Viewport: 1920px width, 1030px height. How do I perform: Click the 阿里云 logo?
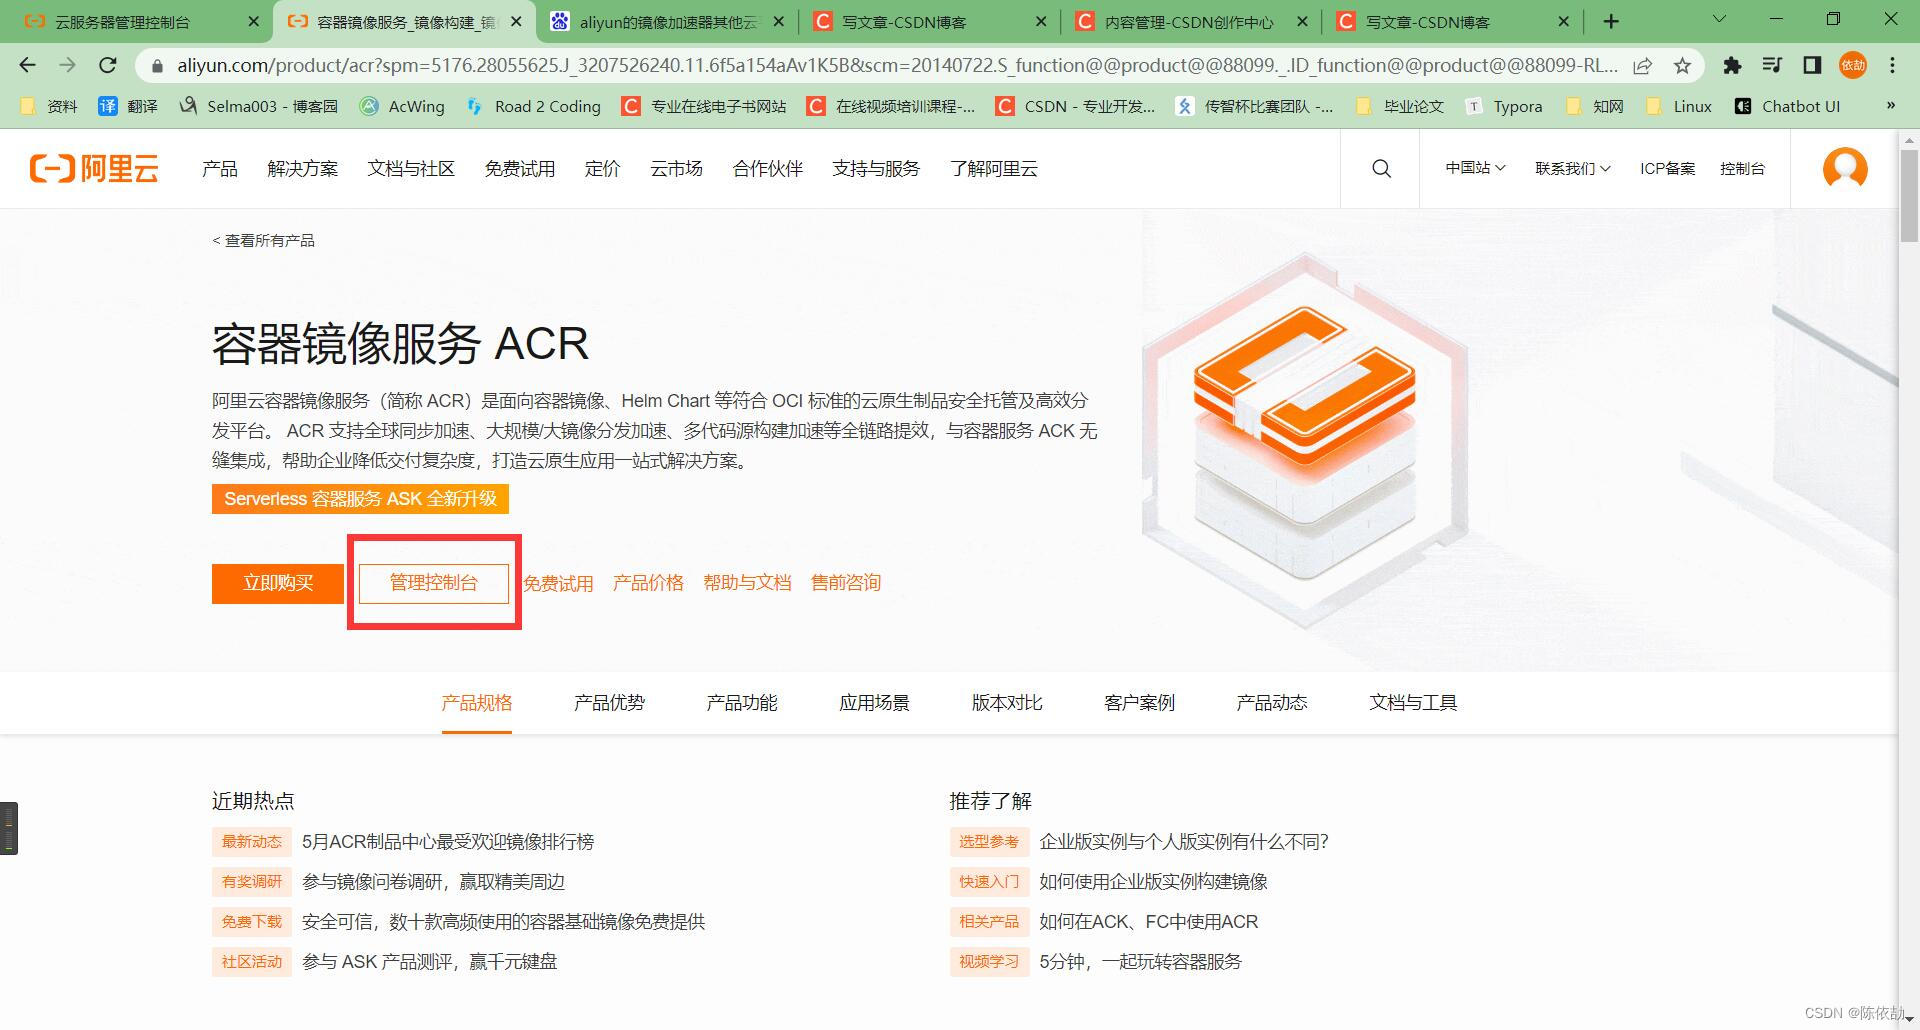click(94, 168)
